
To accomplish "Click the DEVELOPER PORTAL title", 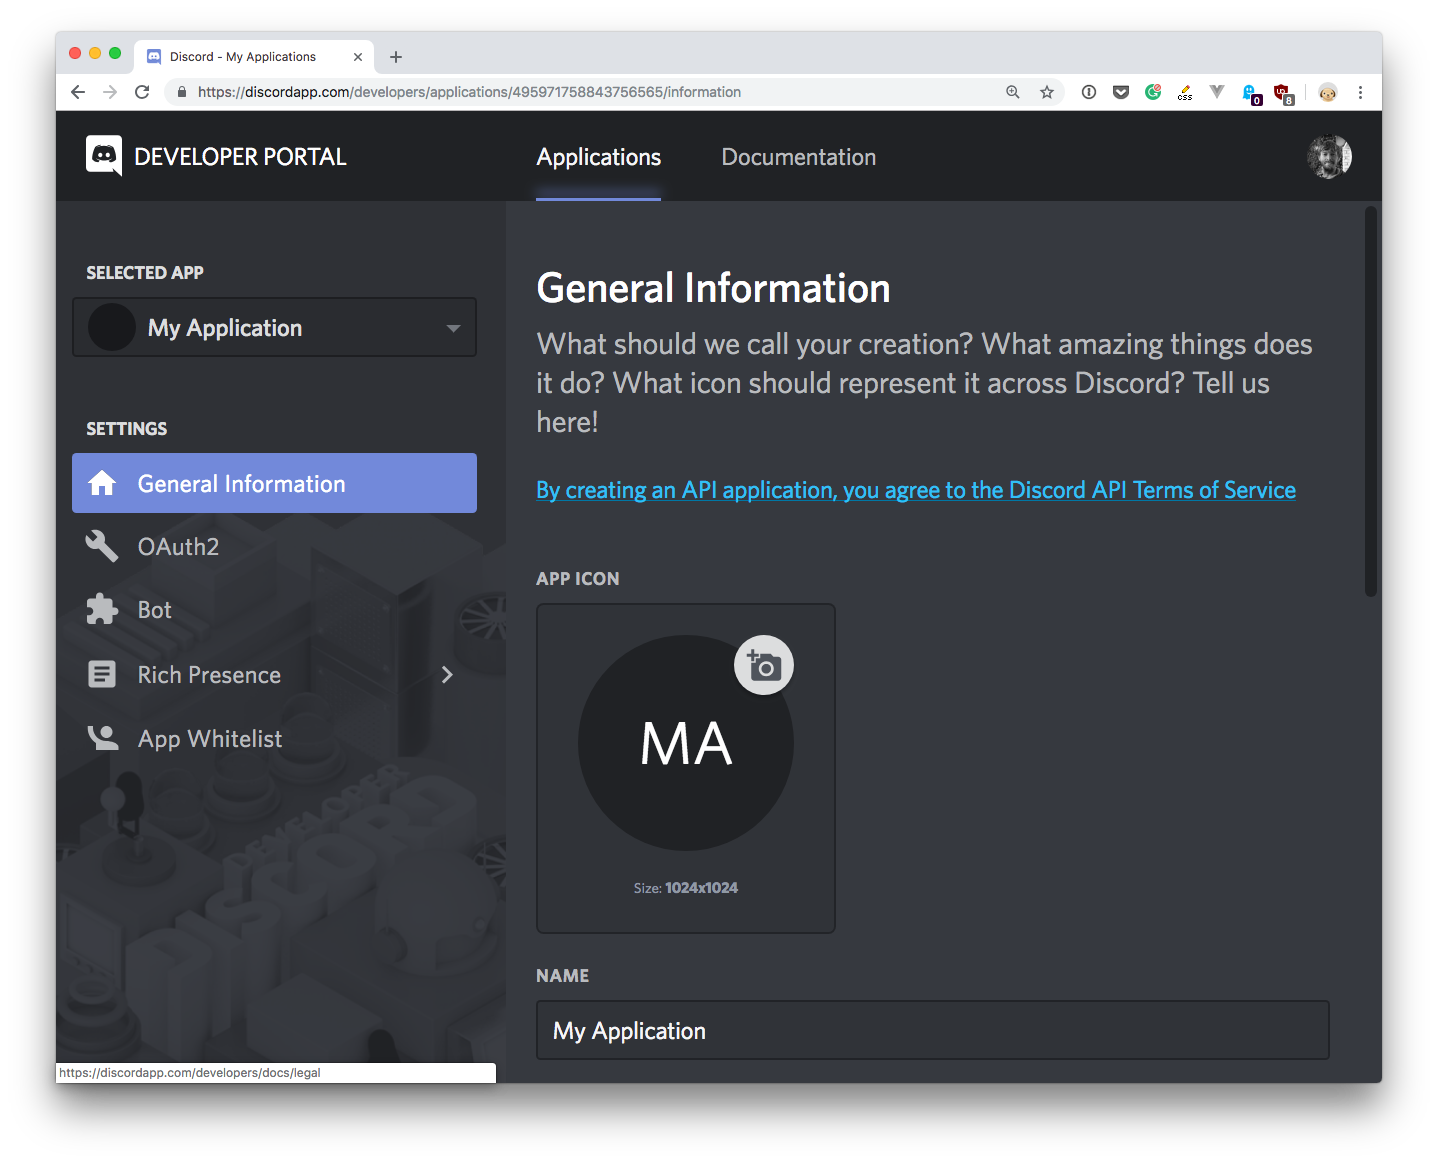I will click(240, 157).
